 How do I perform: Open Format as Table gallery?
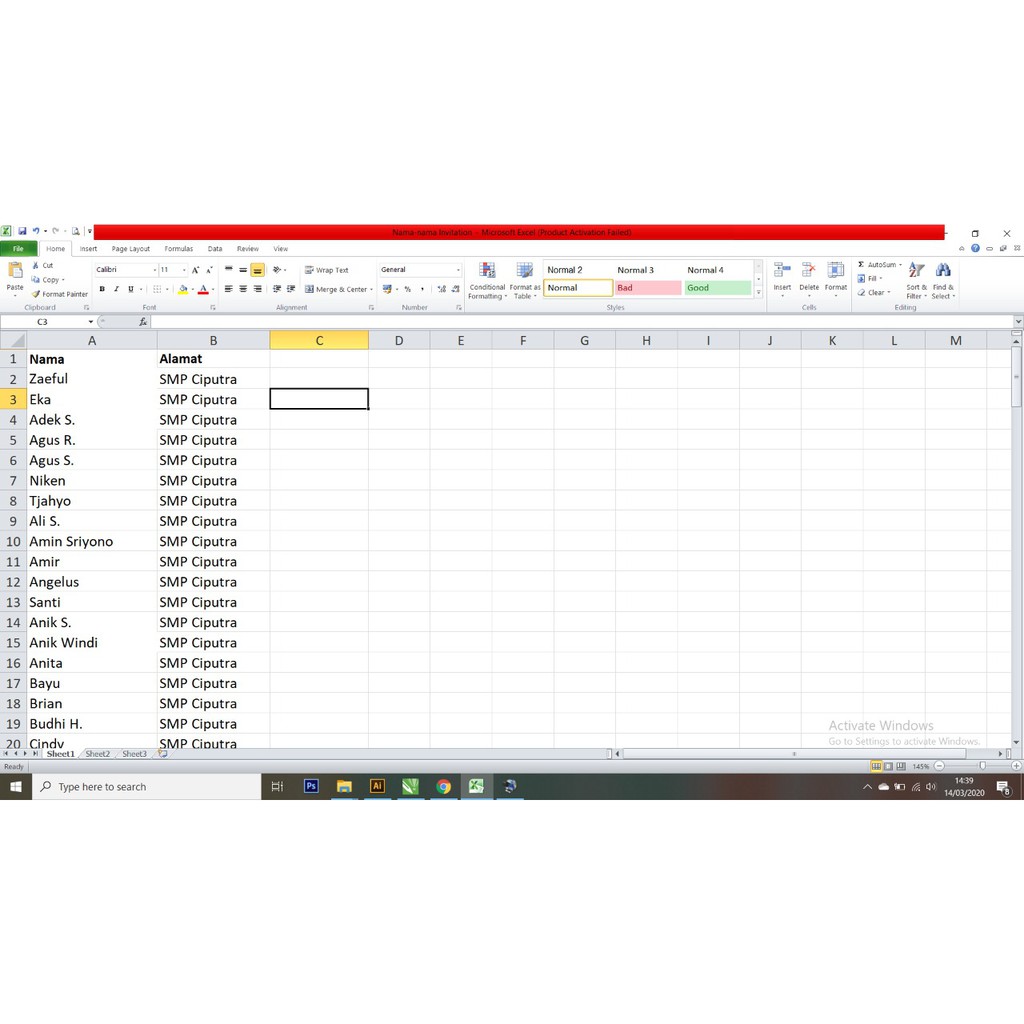point(524,281)
